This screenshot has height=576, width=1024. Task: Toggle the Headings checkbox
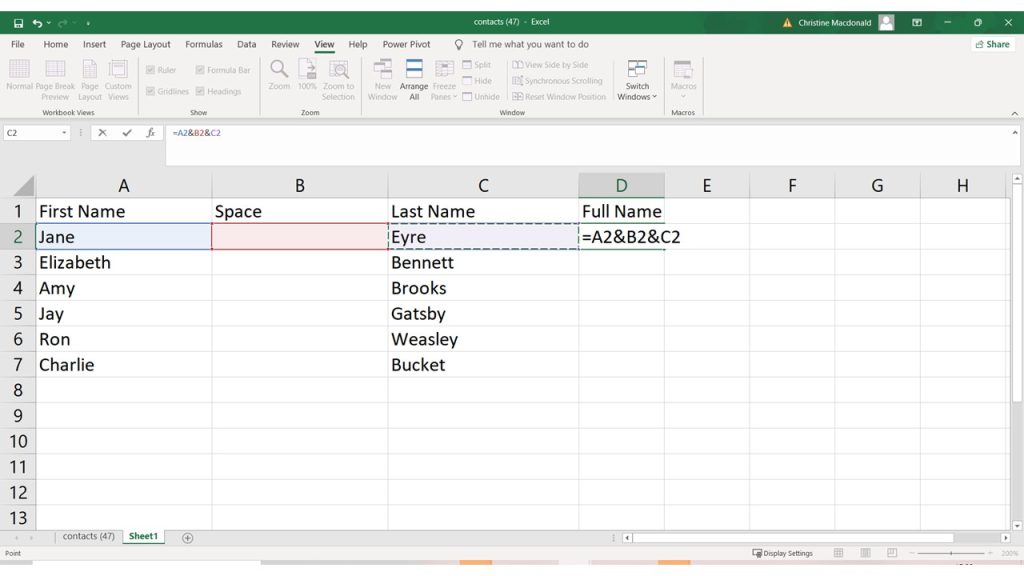tap(200, 91)
